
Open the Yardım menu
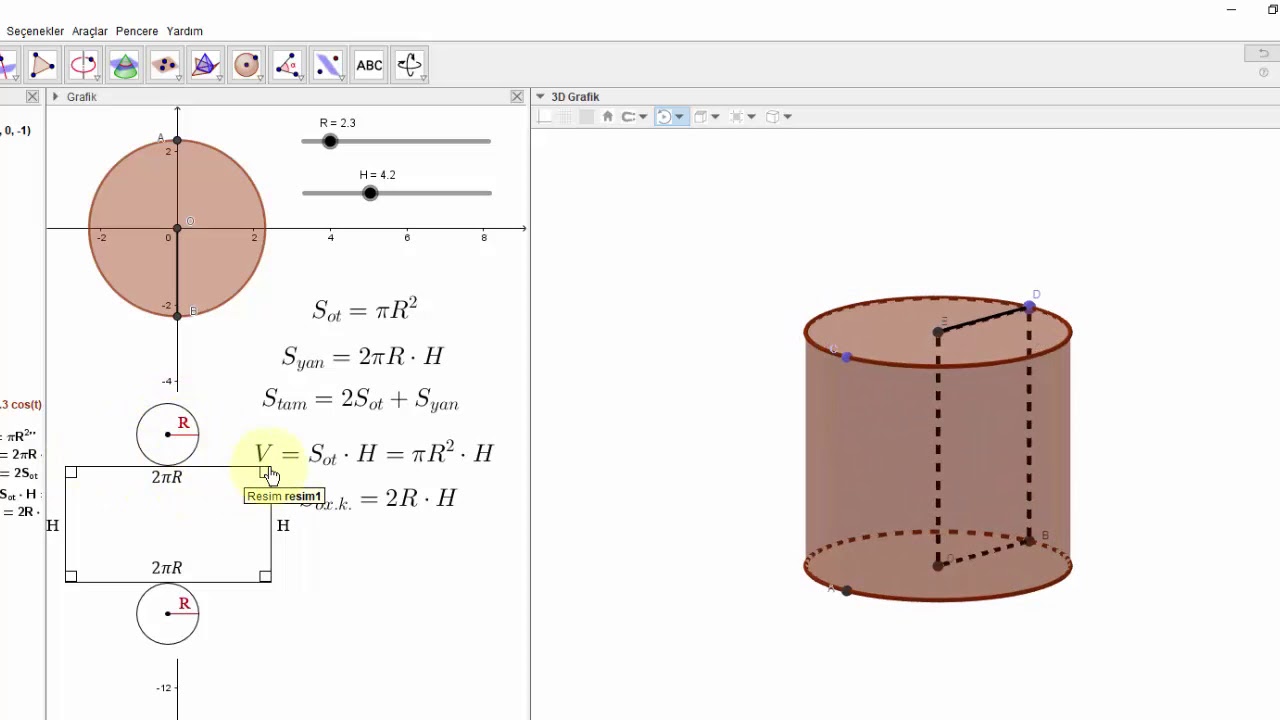(x=185, y=31)
